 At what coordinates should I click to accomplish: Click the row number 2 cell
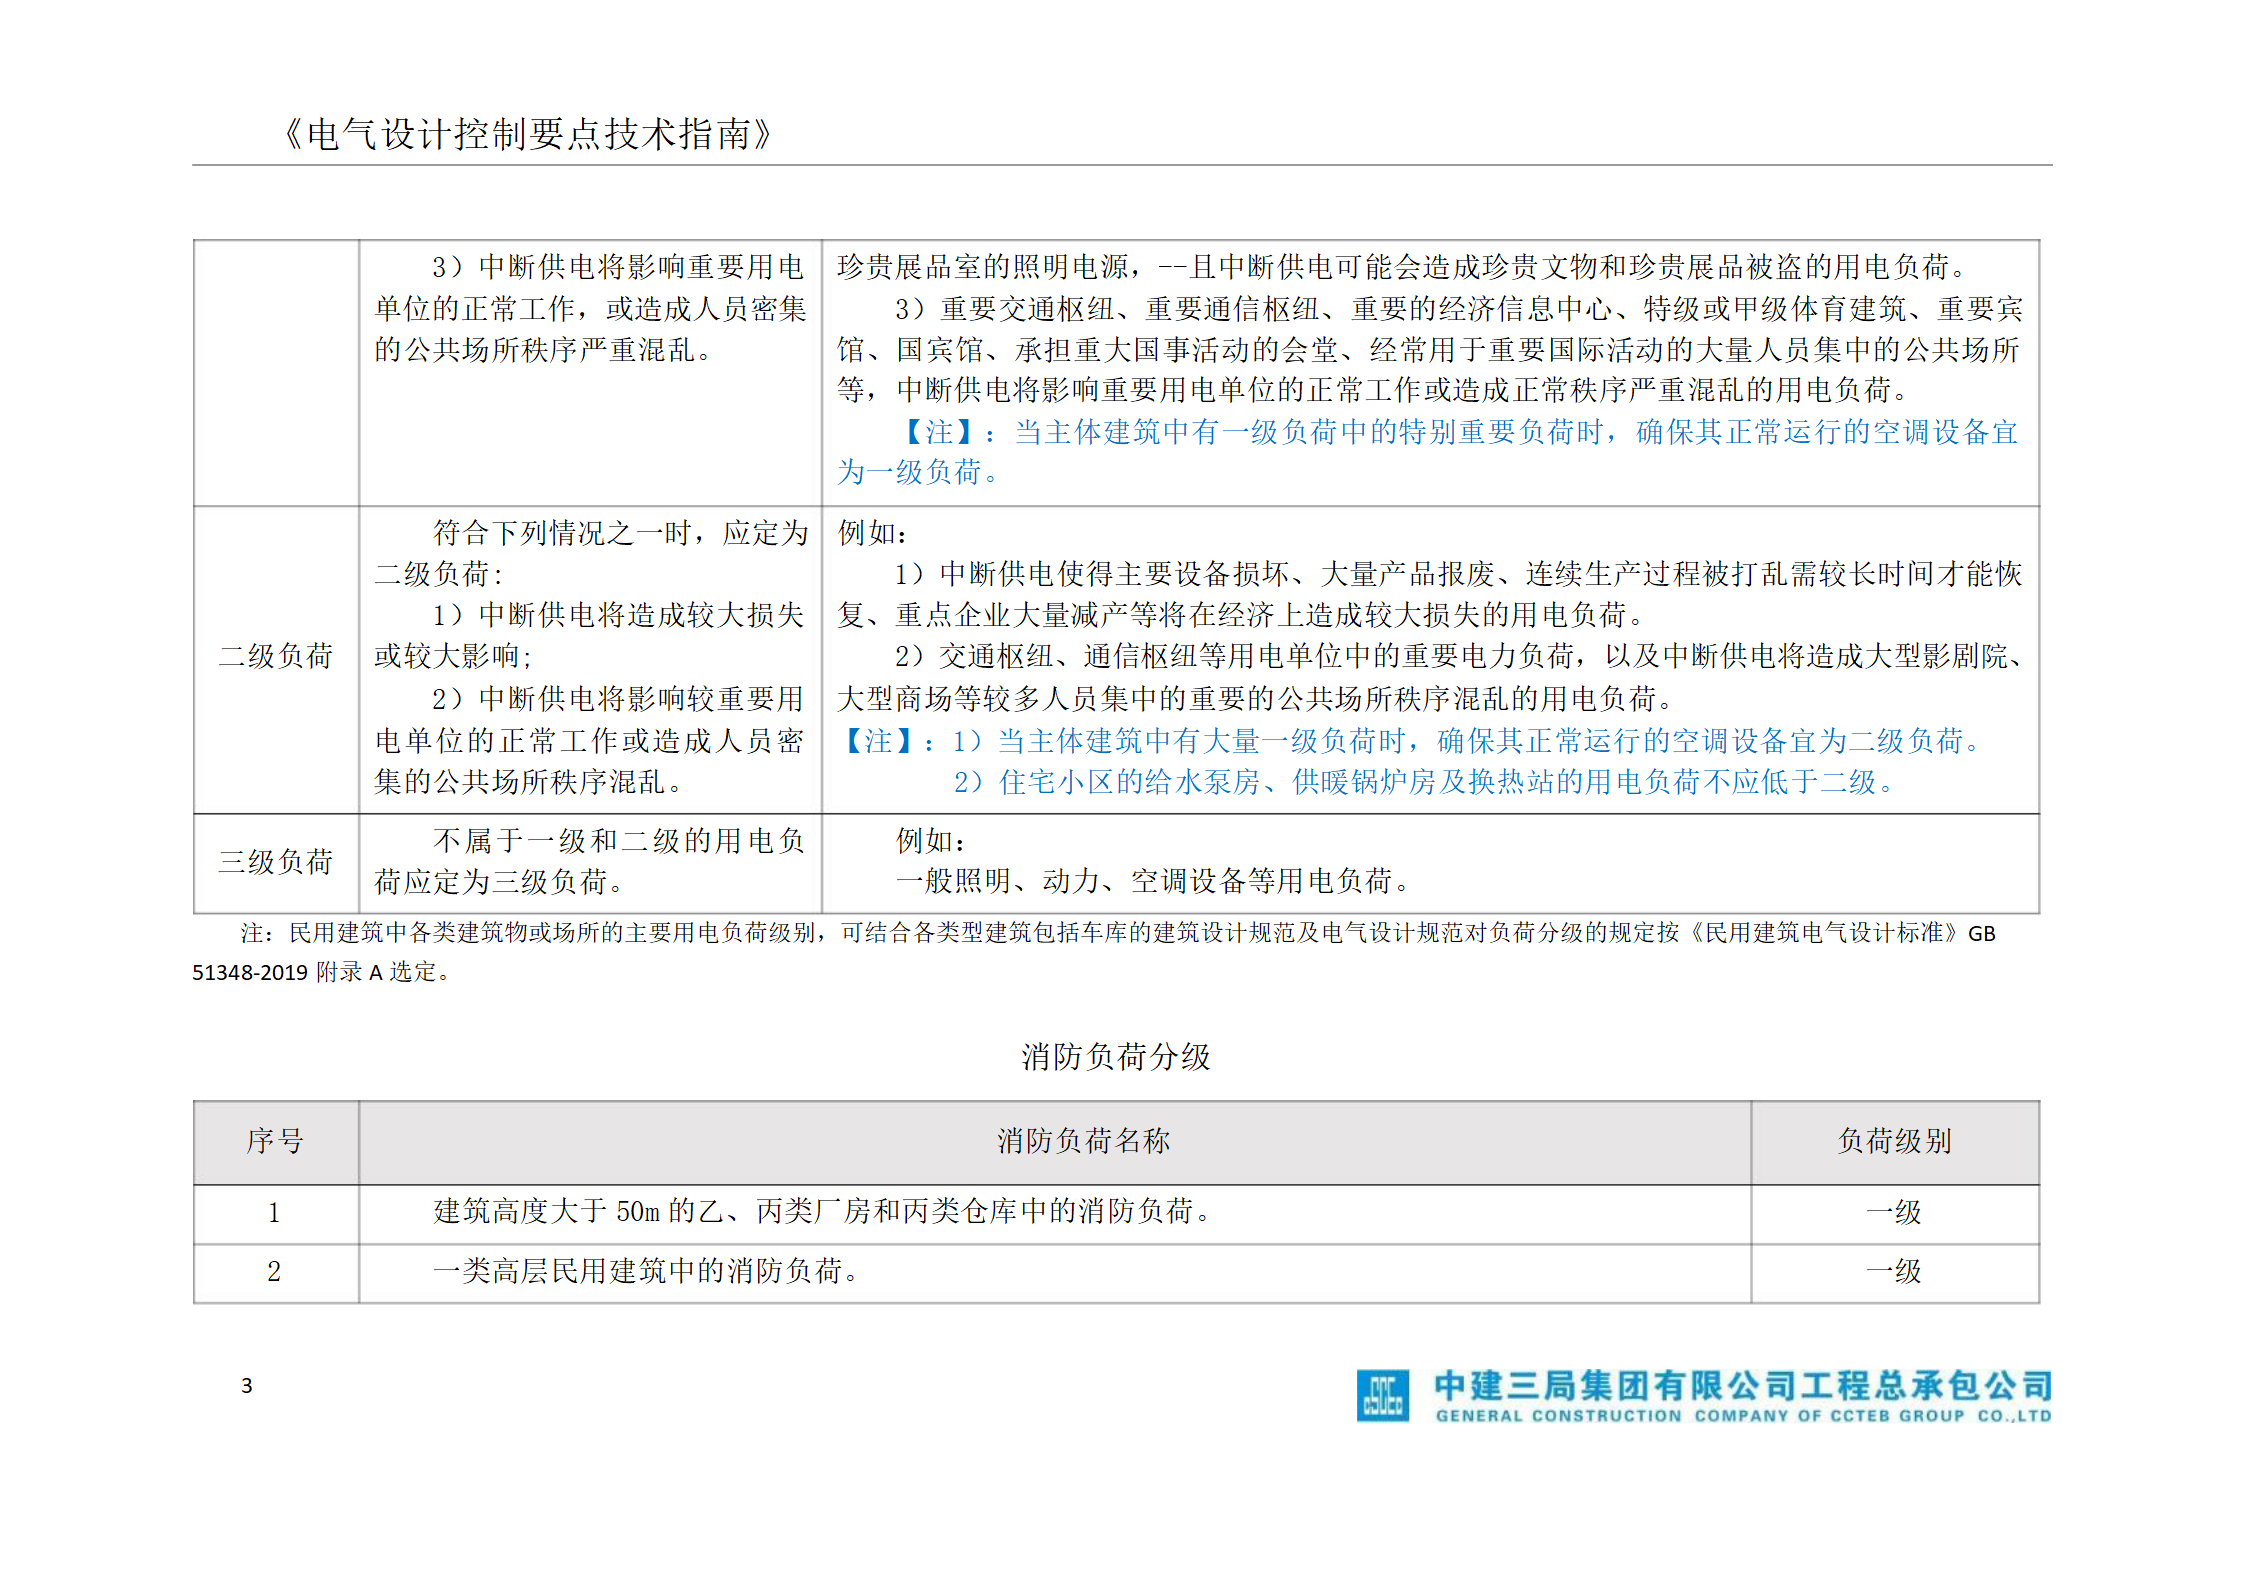pyautogui.click(x=274, y=1272)
